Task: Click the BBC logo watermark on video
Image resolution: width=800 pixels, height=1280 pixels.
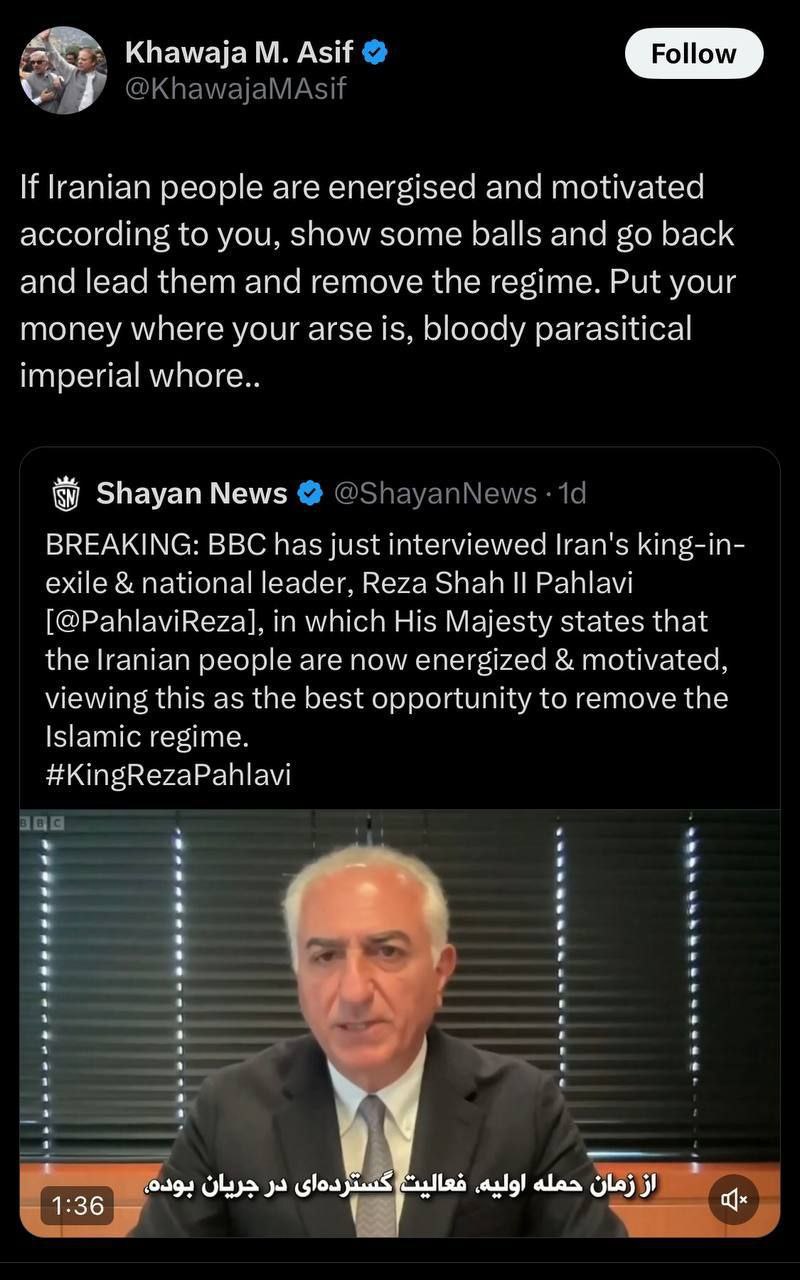Action: point(42,822)
